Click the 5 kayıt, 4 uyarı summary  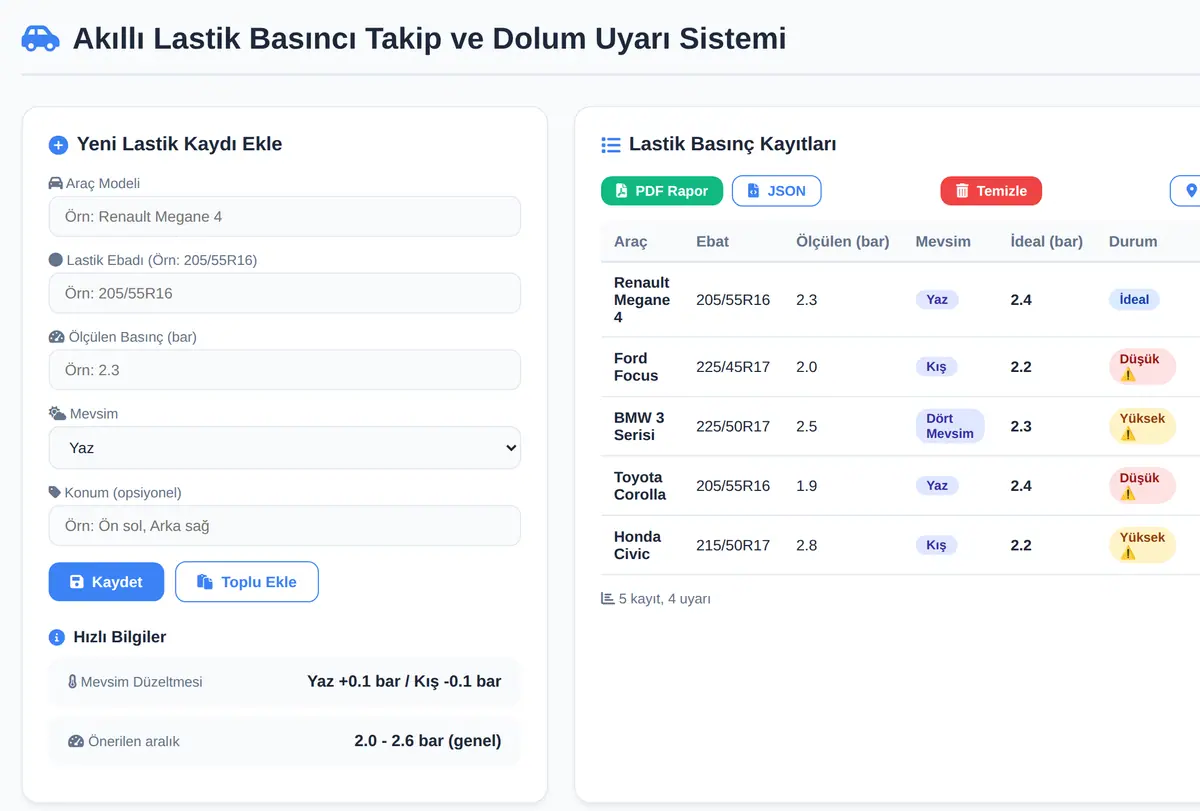656,599
